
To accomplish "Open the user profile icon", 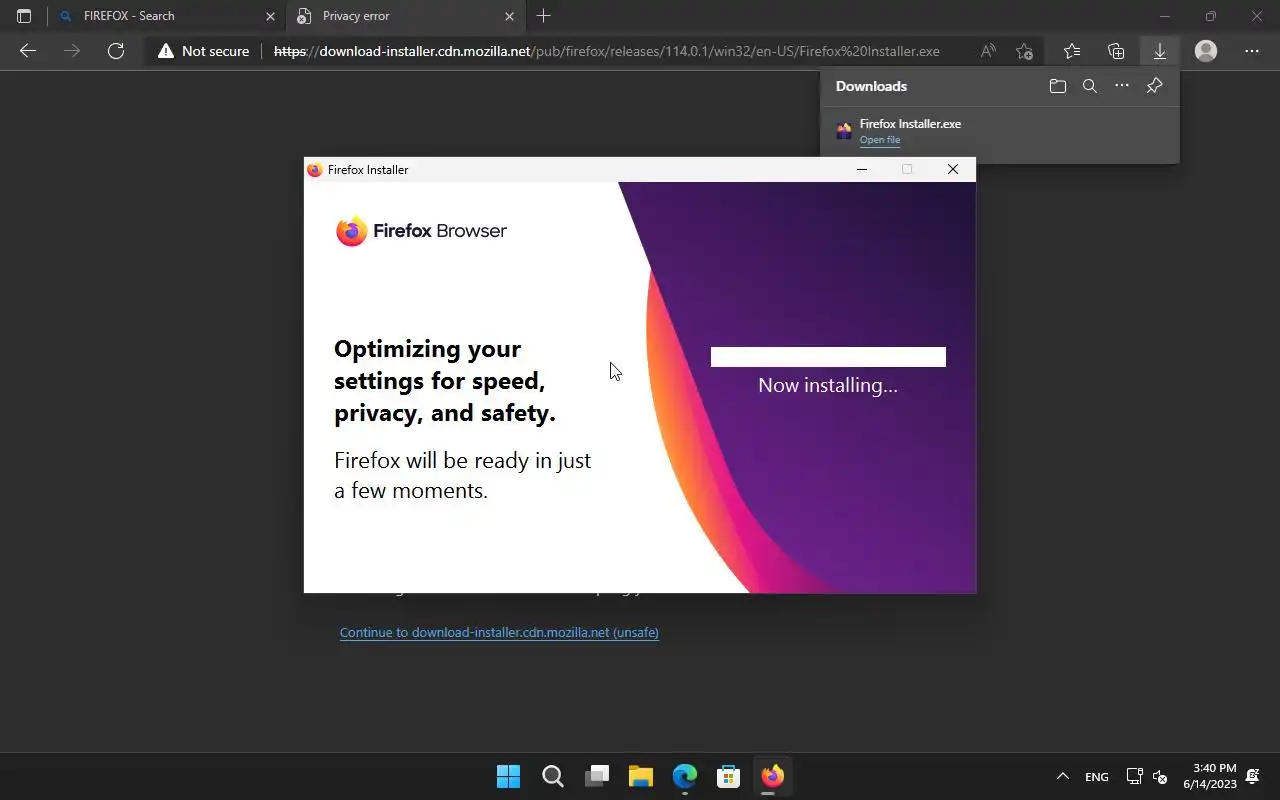I will [x=1206, y=51].
